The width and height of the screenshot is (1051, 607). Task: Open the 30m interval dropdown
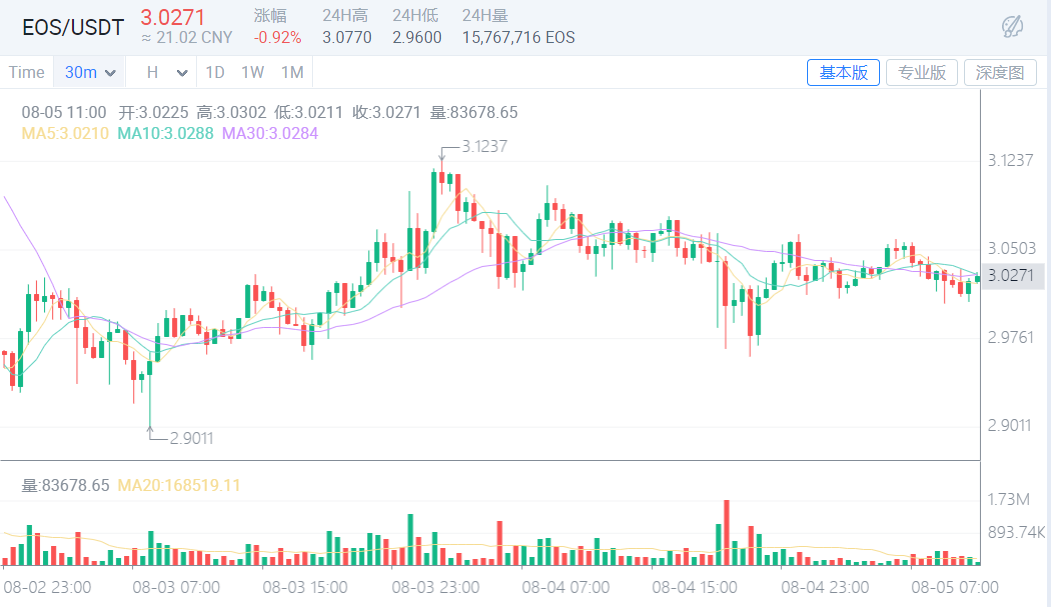coord(89,71)
